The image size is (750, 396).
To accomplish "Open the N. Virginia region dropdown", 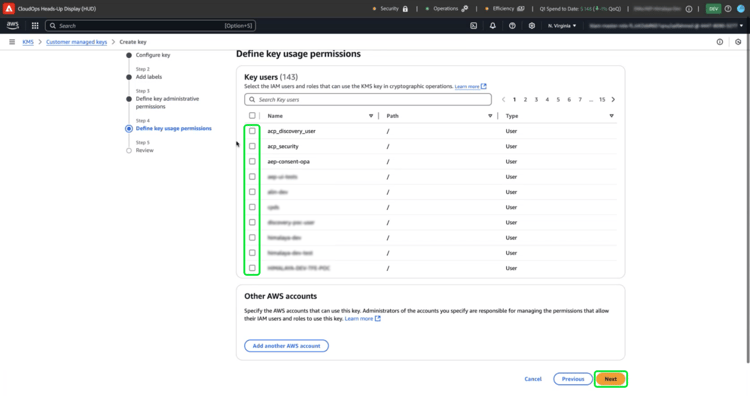I will (x=562, y=26).
